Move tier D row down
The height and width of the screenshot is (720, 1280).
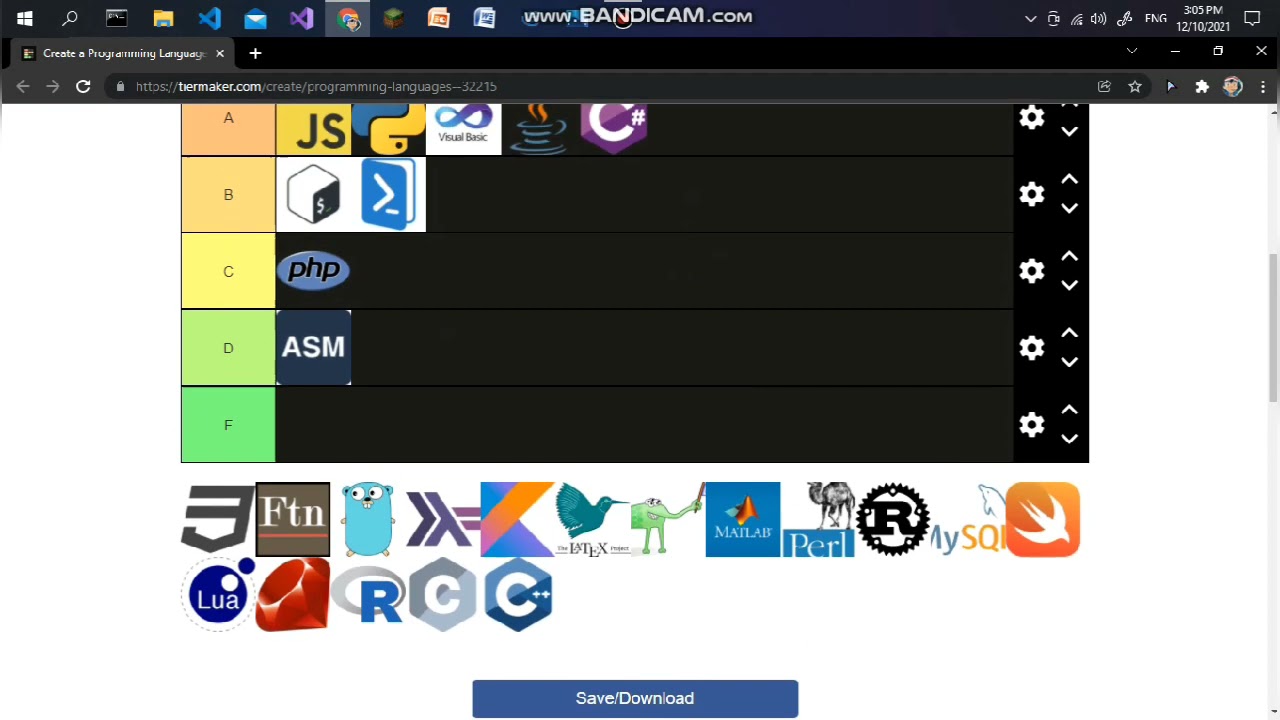[1069, 362]
